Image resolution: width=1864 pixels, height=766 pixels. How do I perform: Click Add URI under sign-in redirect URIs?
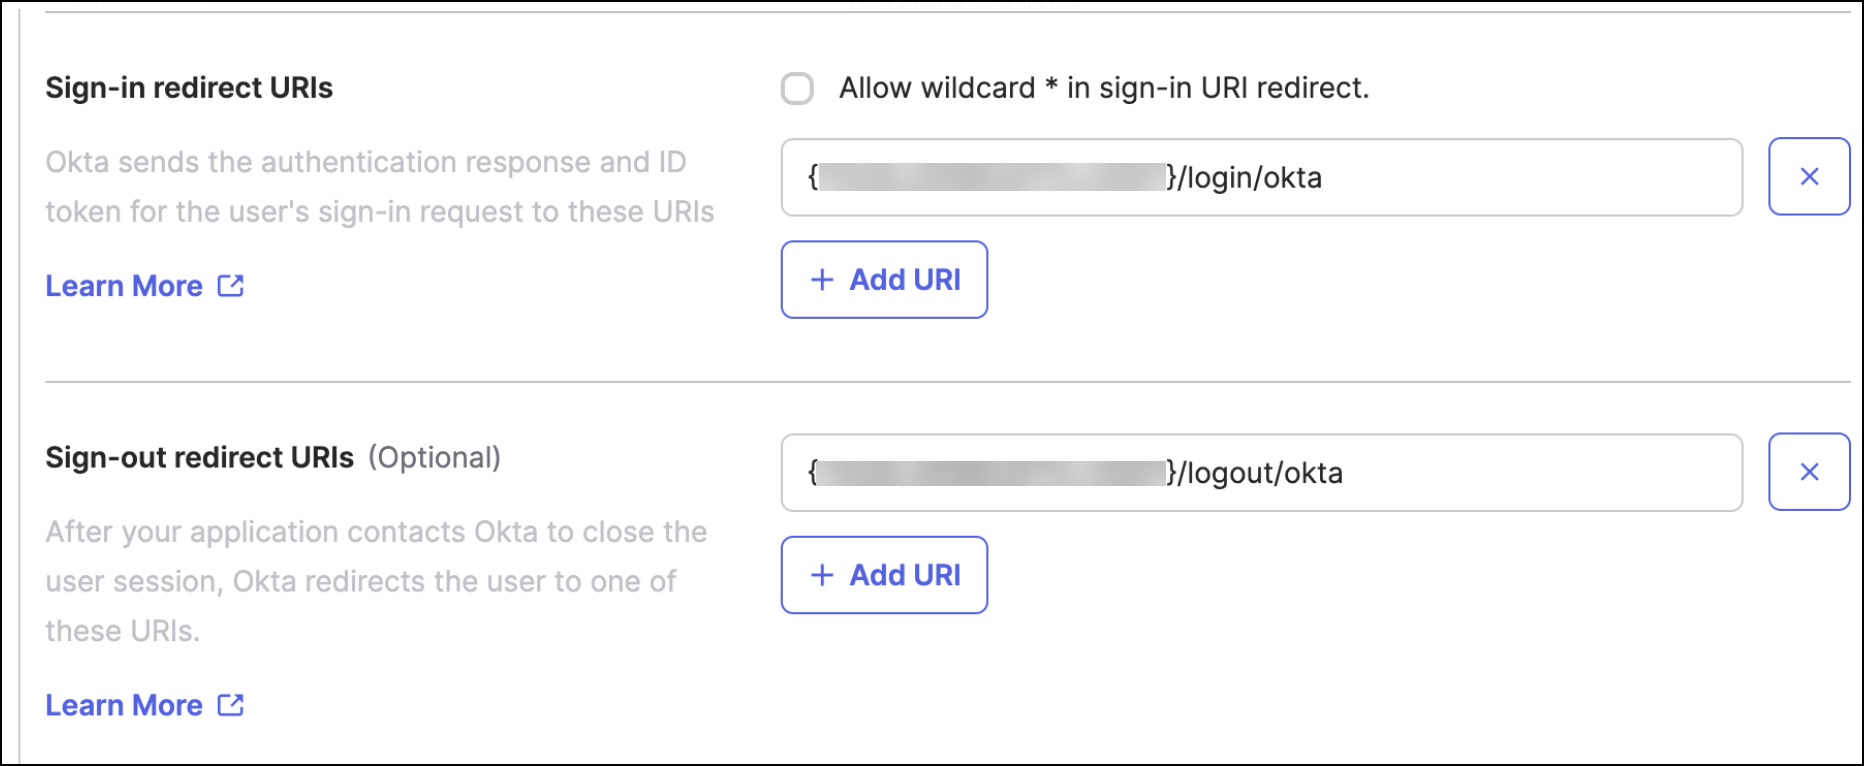coord(884,280)
